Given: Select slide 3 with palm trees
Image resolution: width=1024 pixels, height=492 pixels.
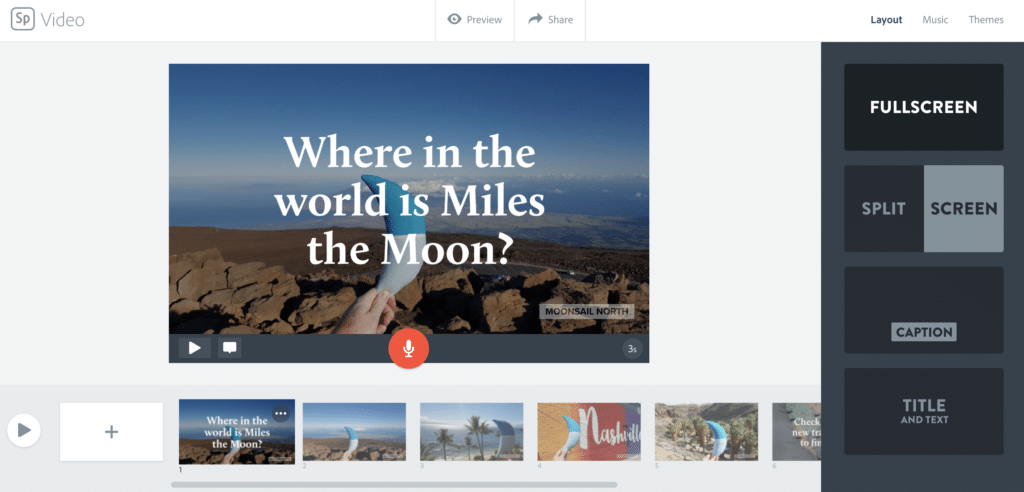Looking at the screenshot, I should click(x=472, y=431).
